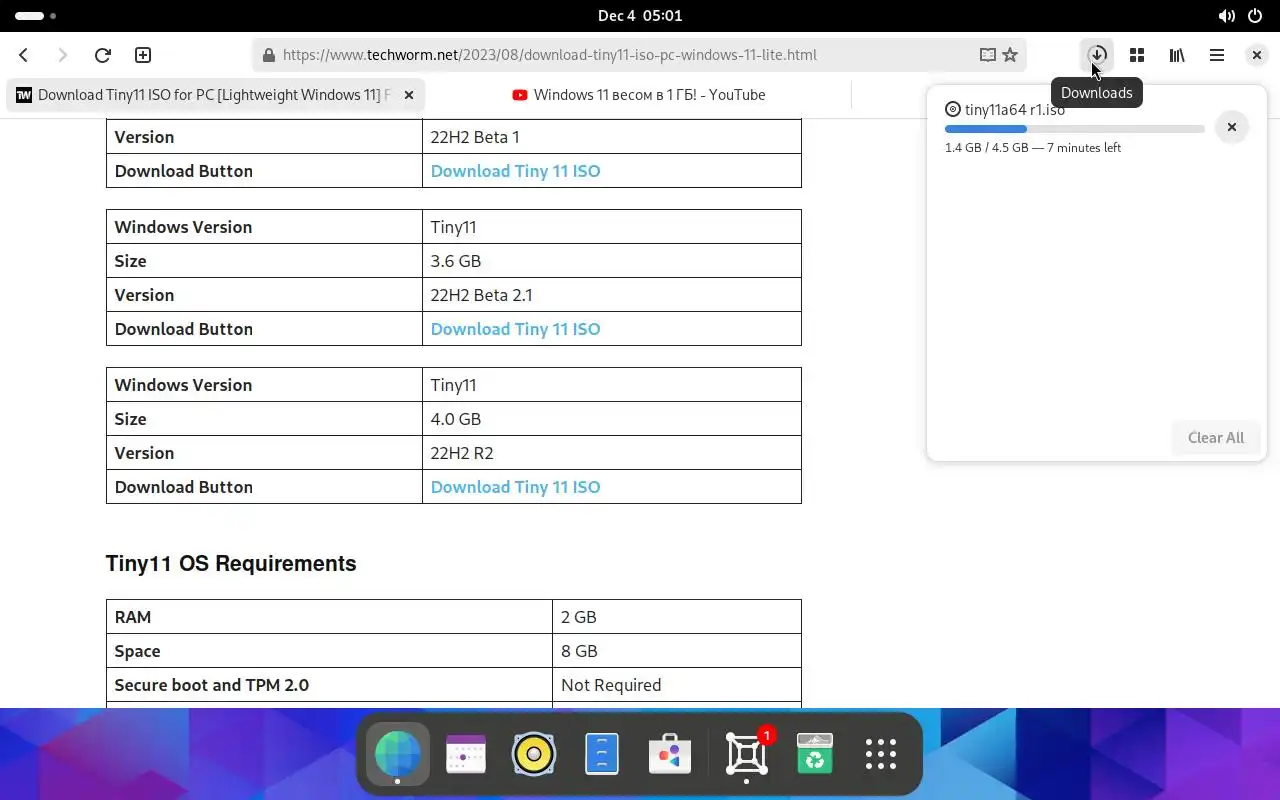1280x800 pixels.
Task: Close the browser window
Action: 1257,55
